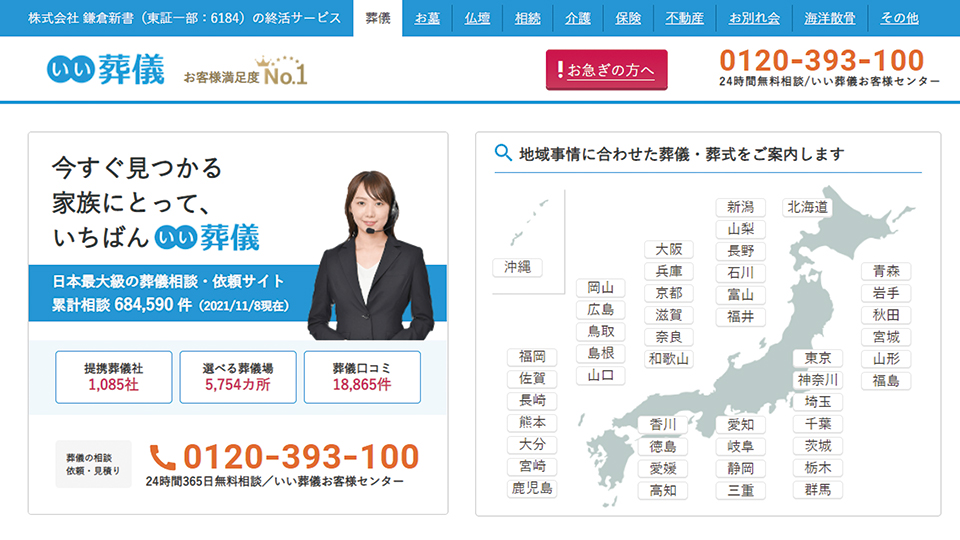Click the magnifier icon beside 地域事情 heading
Viewport: 960px width, 540px height.
click(503, 152)
